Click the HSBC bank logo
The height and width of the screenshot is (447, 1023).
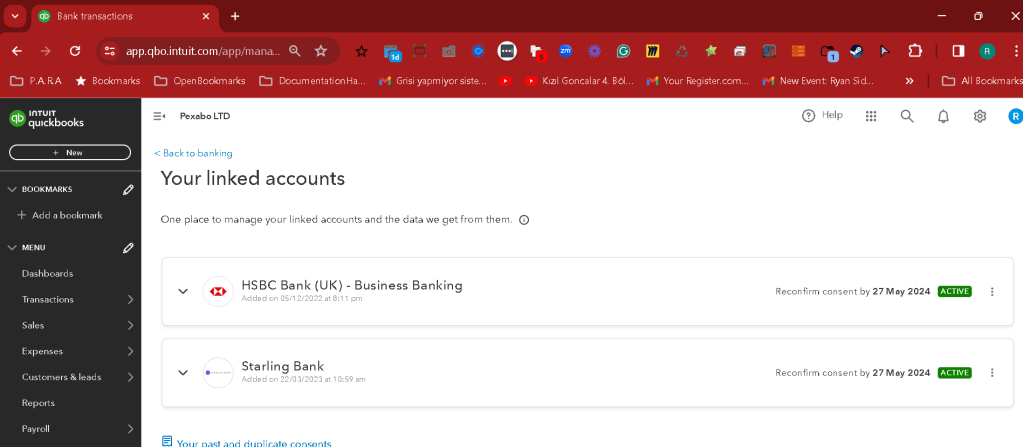[218, 292]
